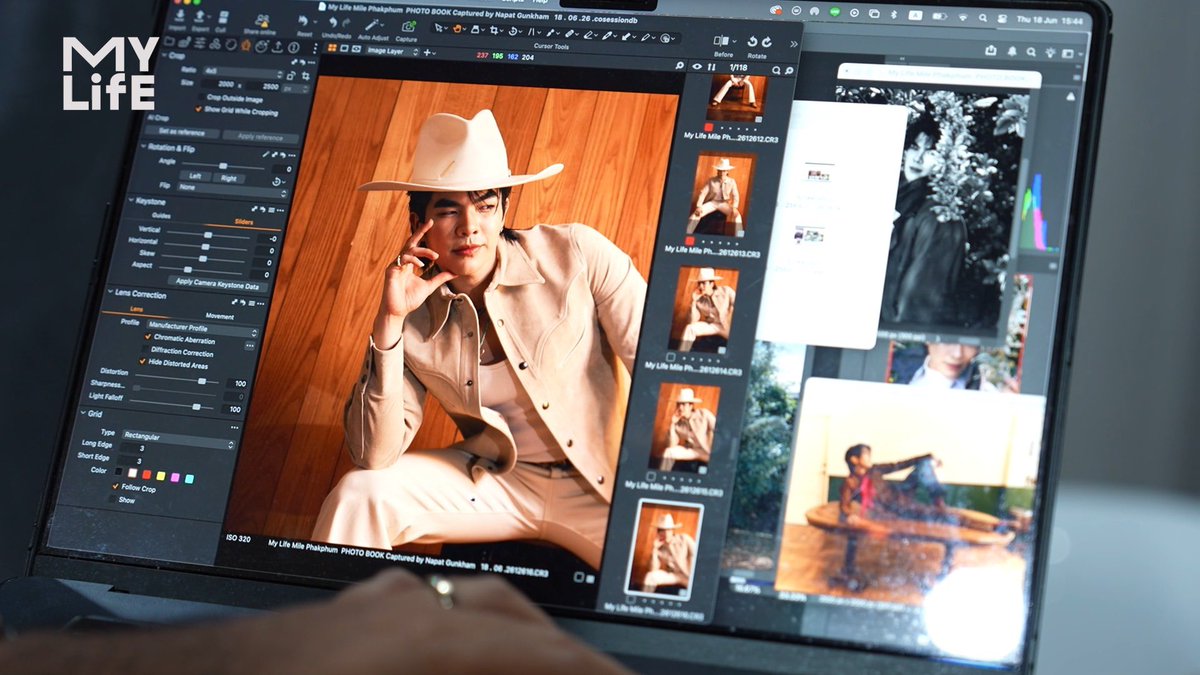The image size is (1200, 675).
Task: Click the Apply reference button
Action: pos(260,137)
